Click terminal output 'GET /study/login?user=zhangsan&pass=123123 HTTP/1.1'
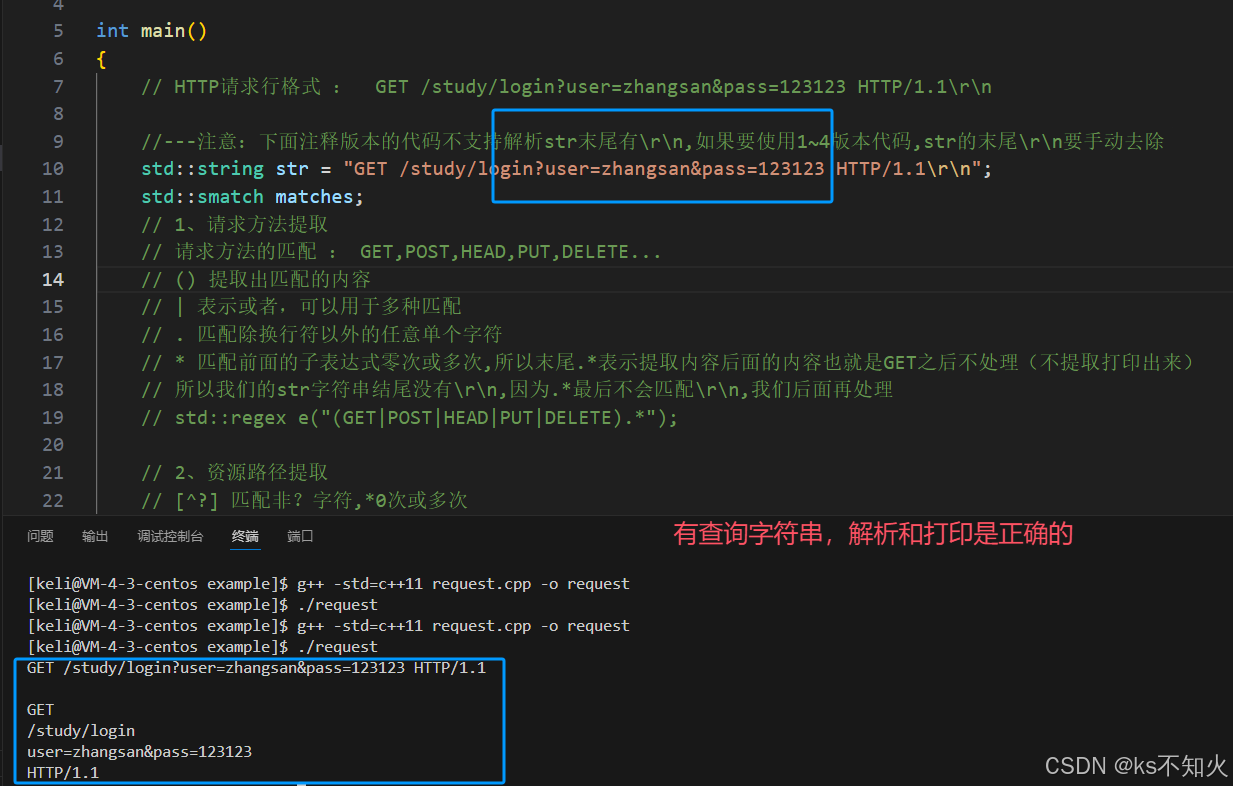Image resolution: width=1233 pixels, height=786 pixels. click(256, 668)
